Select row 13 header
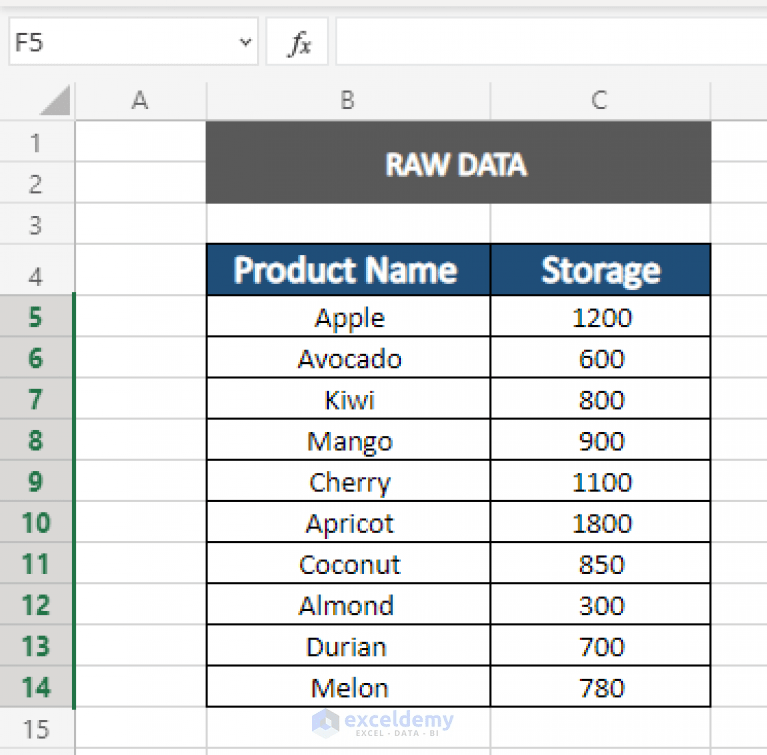 coord(36,645)
